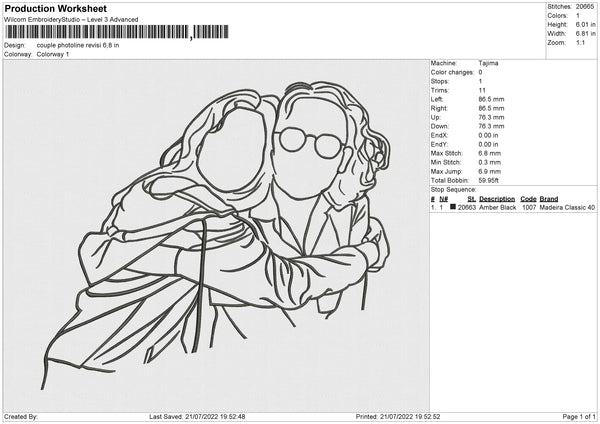Image resolution: width=600 pixels, height=424 pixels.
Task: Click the black thread color swatch
Action: pyautogui.click(x=453, y=207)
